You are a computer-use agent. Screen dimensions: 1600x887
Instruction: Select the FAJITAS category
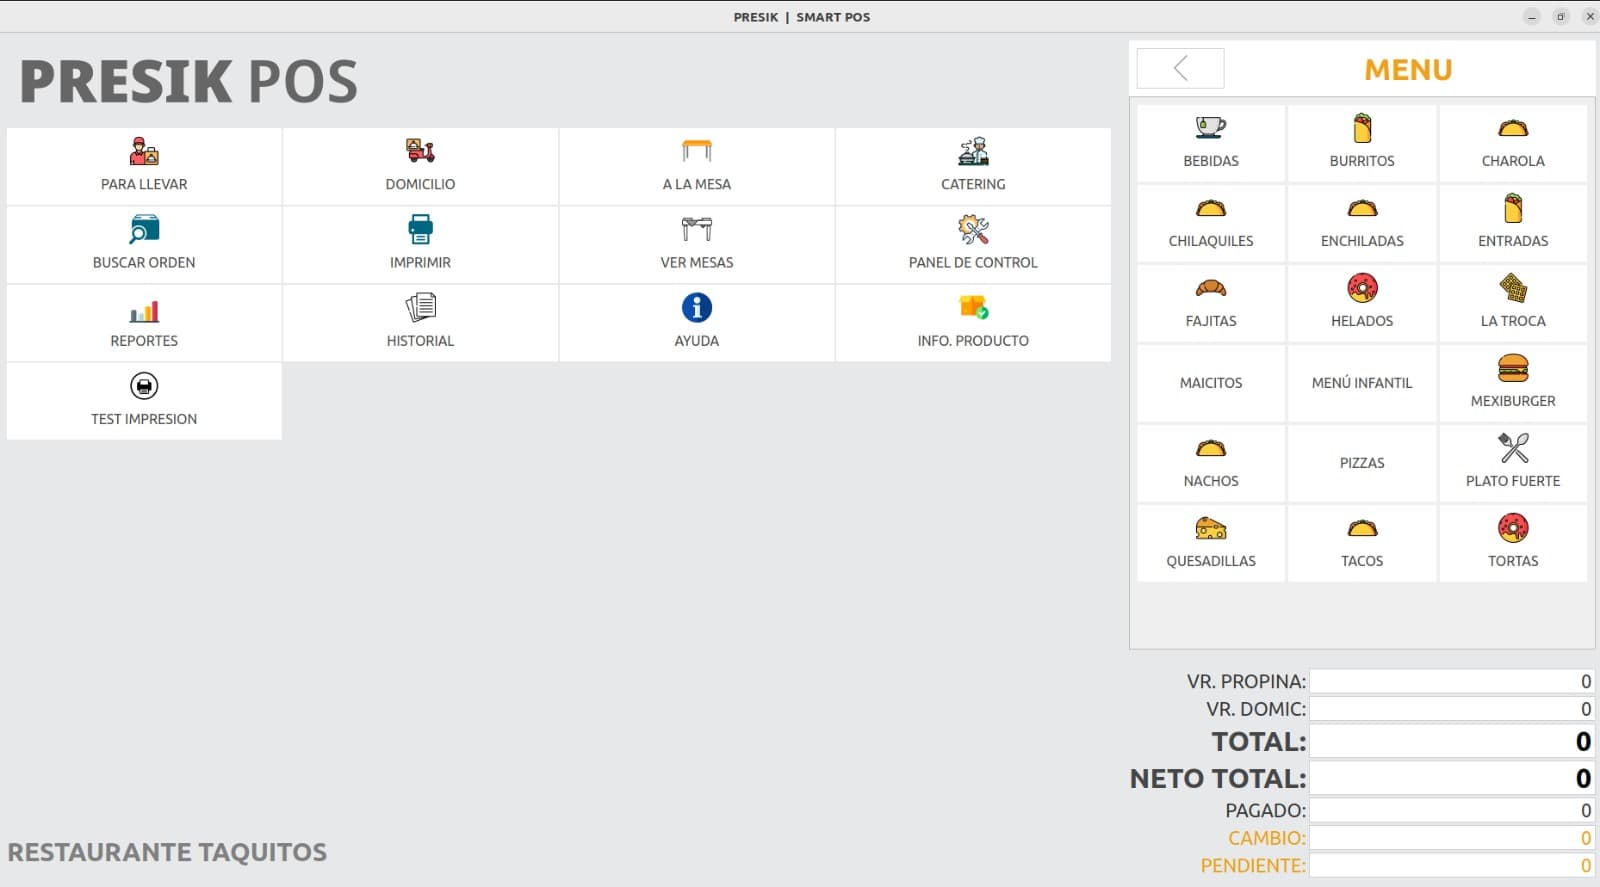click(1211, 303)
